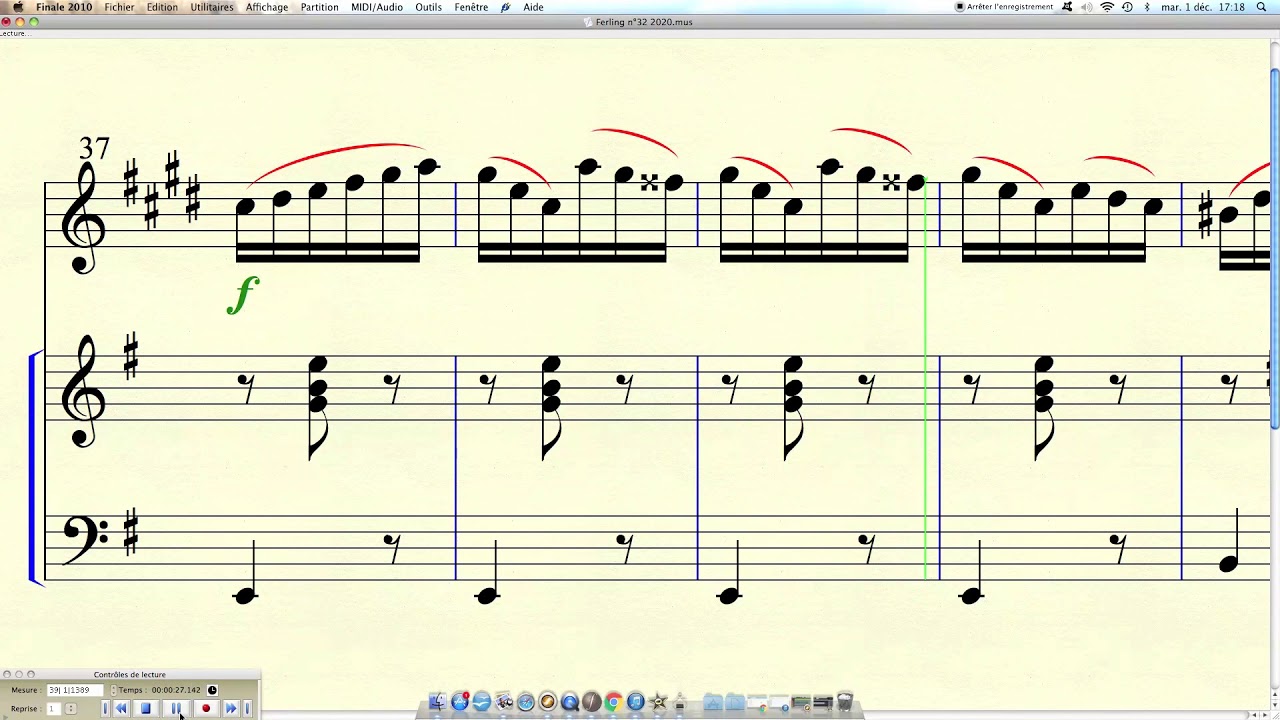Stop playback with the square stop button
1280x720 pixels.
click(146, 708)
